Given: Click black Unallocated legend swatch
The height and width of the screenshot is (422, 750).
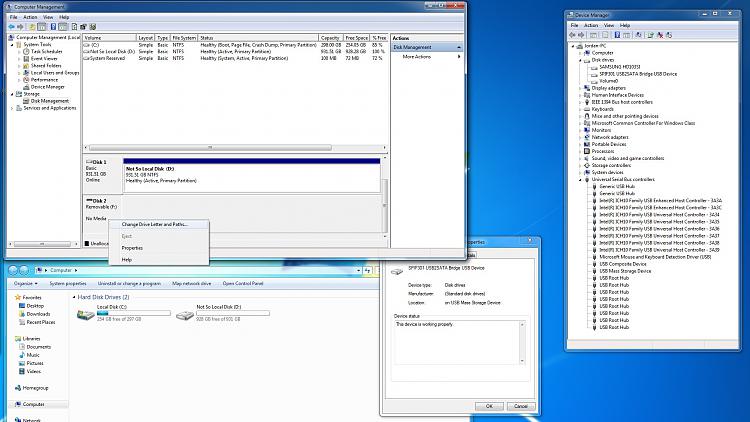Looking at the screenshot, I should point(87,244).
